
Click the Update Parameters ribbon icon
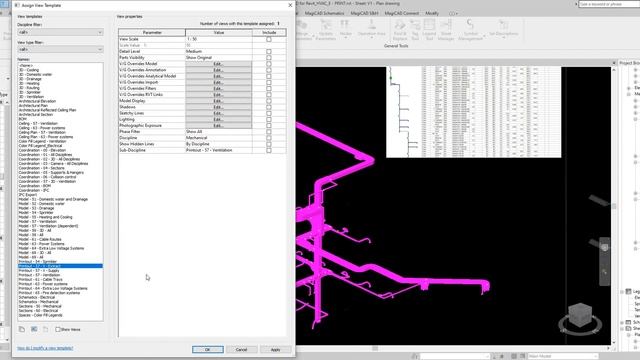tap(326, 30)
